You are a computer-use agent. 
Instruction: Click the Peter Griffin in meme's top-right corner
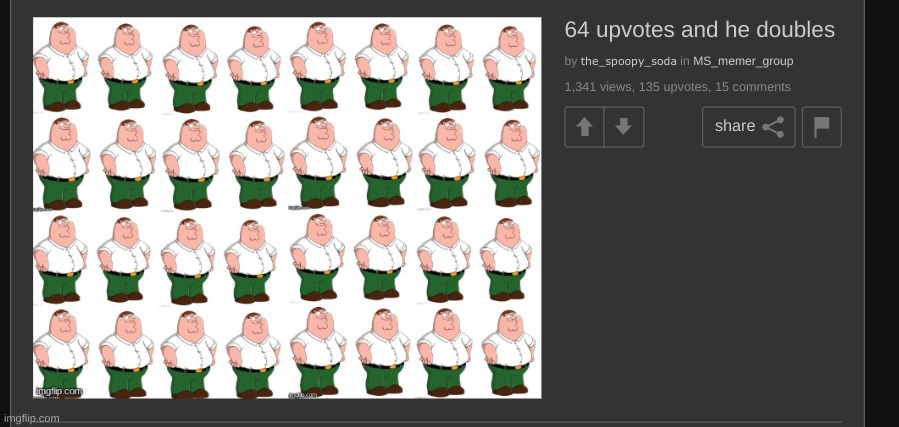point(509,68)
